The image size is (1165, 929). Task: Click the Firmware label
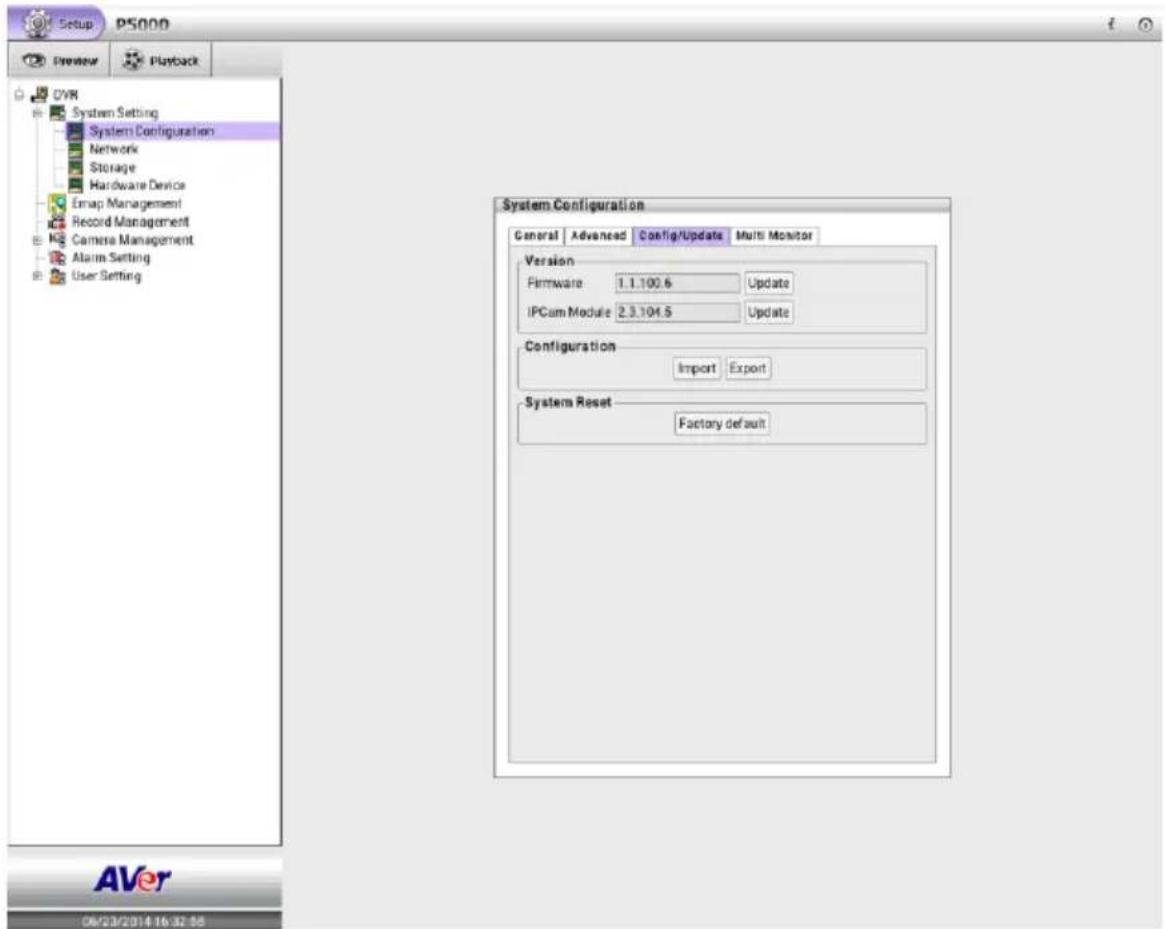coord(555,283)
